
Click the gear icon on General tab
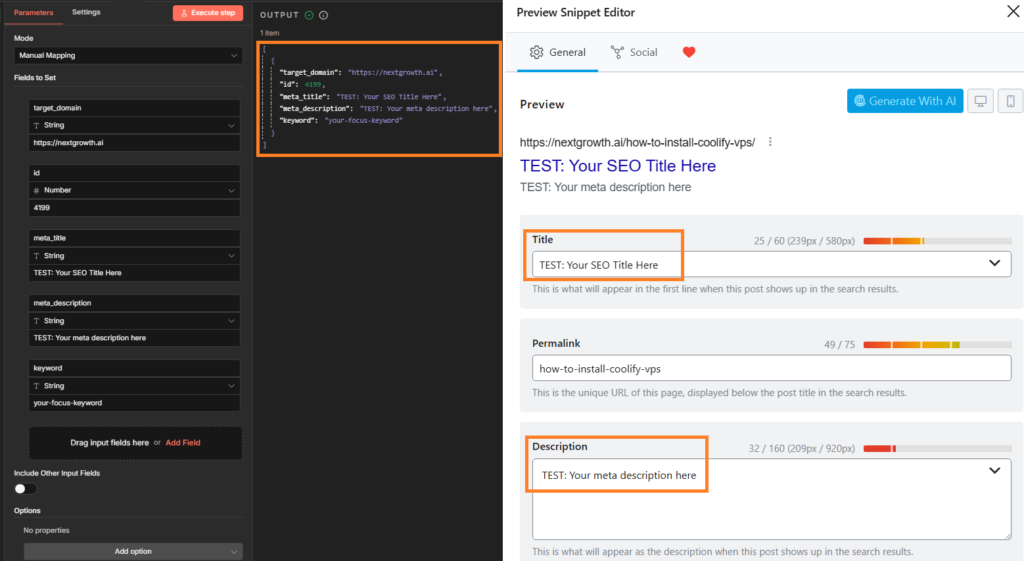537,52
